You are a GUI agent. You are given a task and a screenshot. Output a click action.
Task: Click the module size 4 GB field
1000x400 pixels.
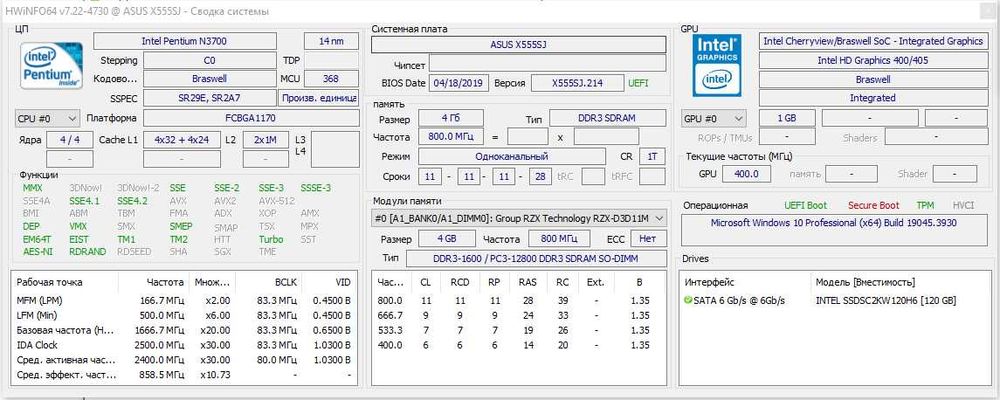(447, 239)
